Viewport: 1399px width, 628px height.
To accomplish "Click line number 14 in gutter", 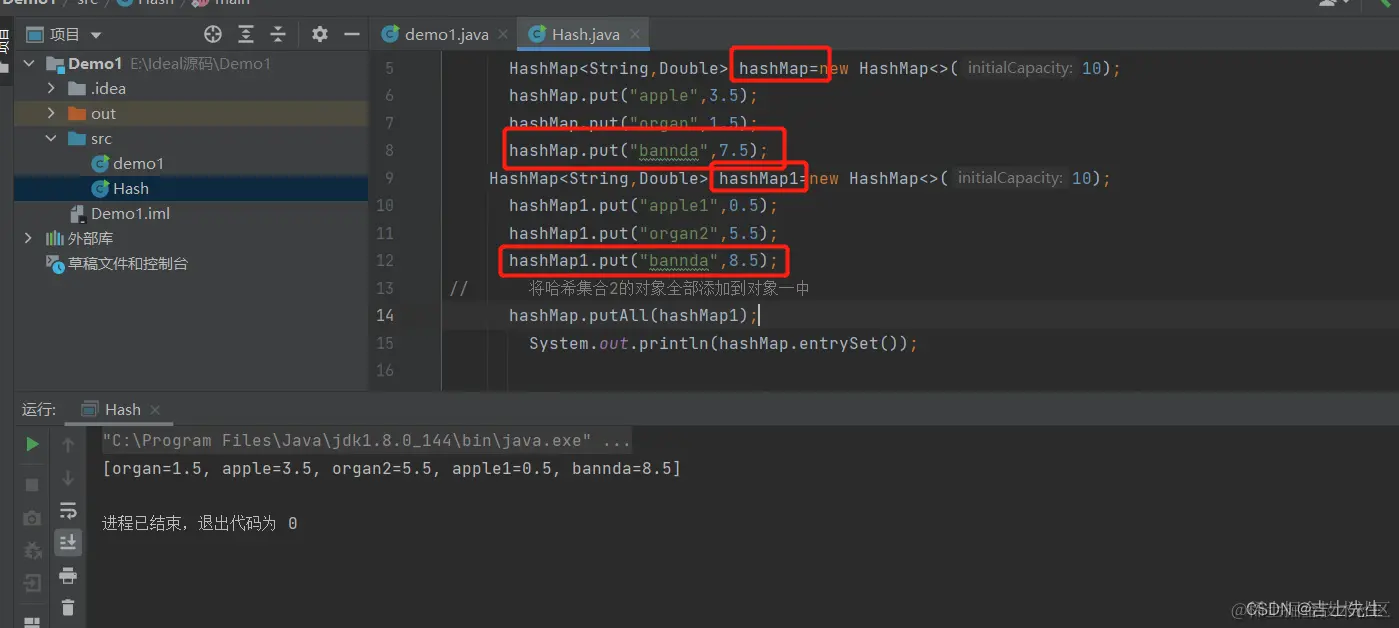I will (x=385, y=316).
